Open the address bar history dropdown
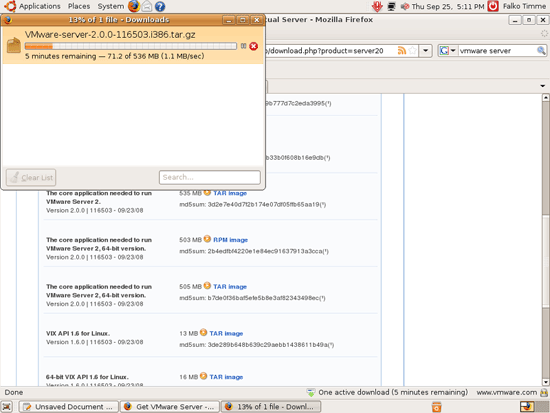Screen dimensions: 550x413 [425, 51]
